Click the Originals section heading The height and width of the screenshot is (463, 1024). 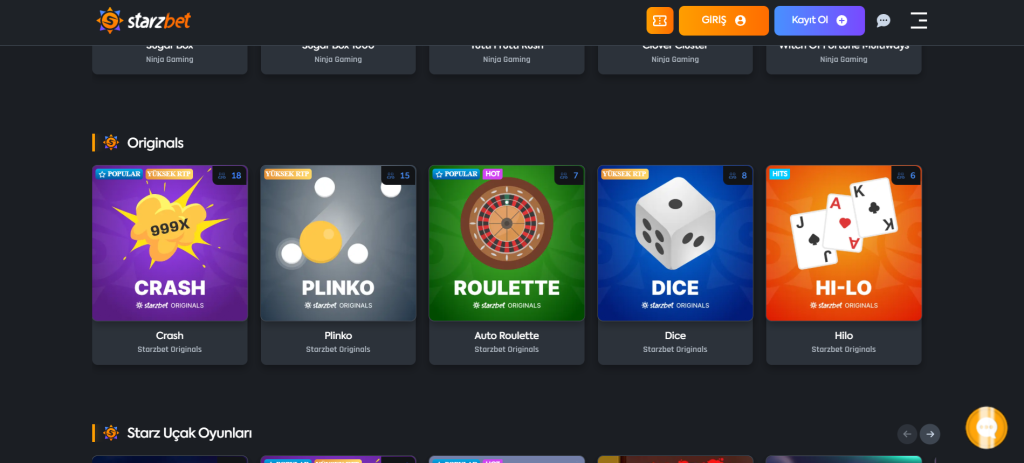(155, 143)
